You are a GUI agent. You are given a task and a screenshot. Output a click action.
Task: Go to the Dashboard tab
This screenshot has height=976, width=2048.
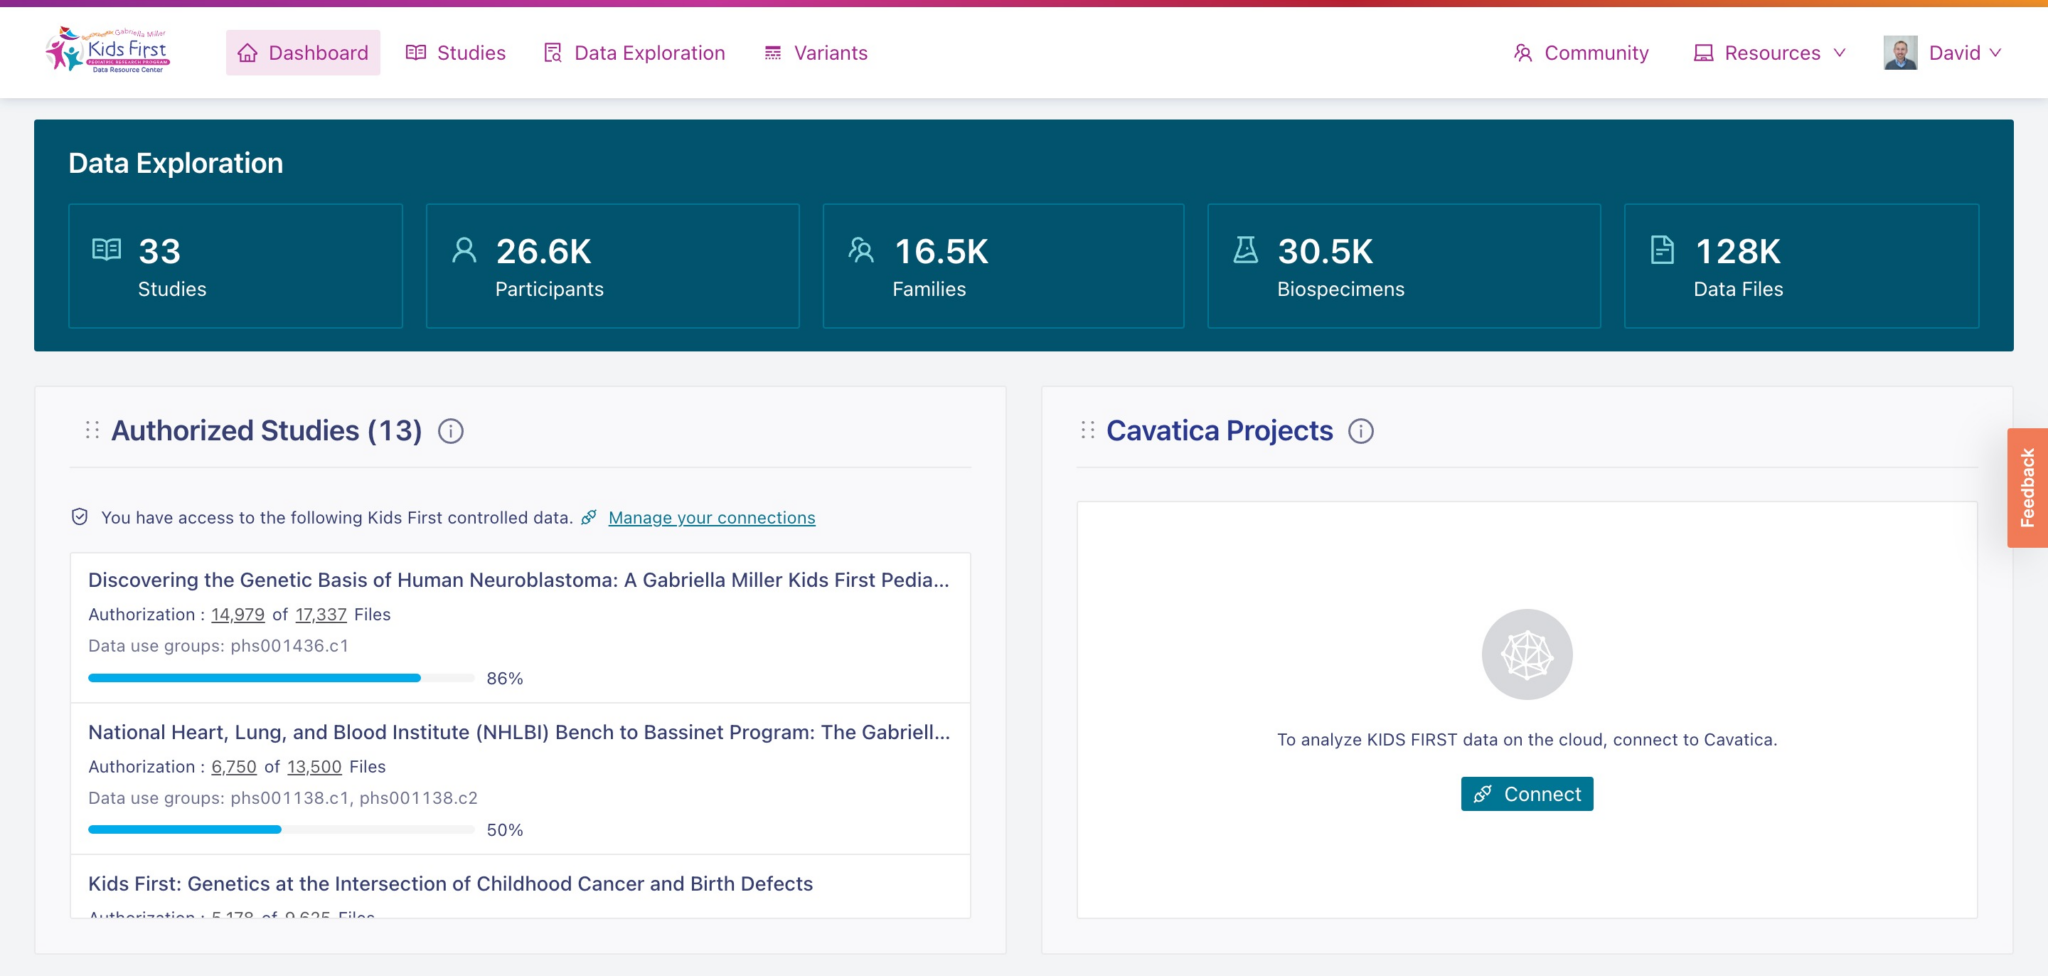tap(303, 53)
